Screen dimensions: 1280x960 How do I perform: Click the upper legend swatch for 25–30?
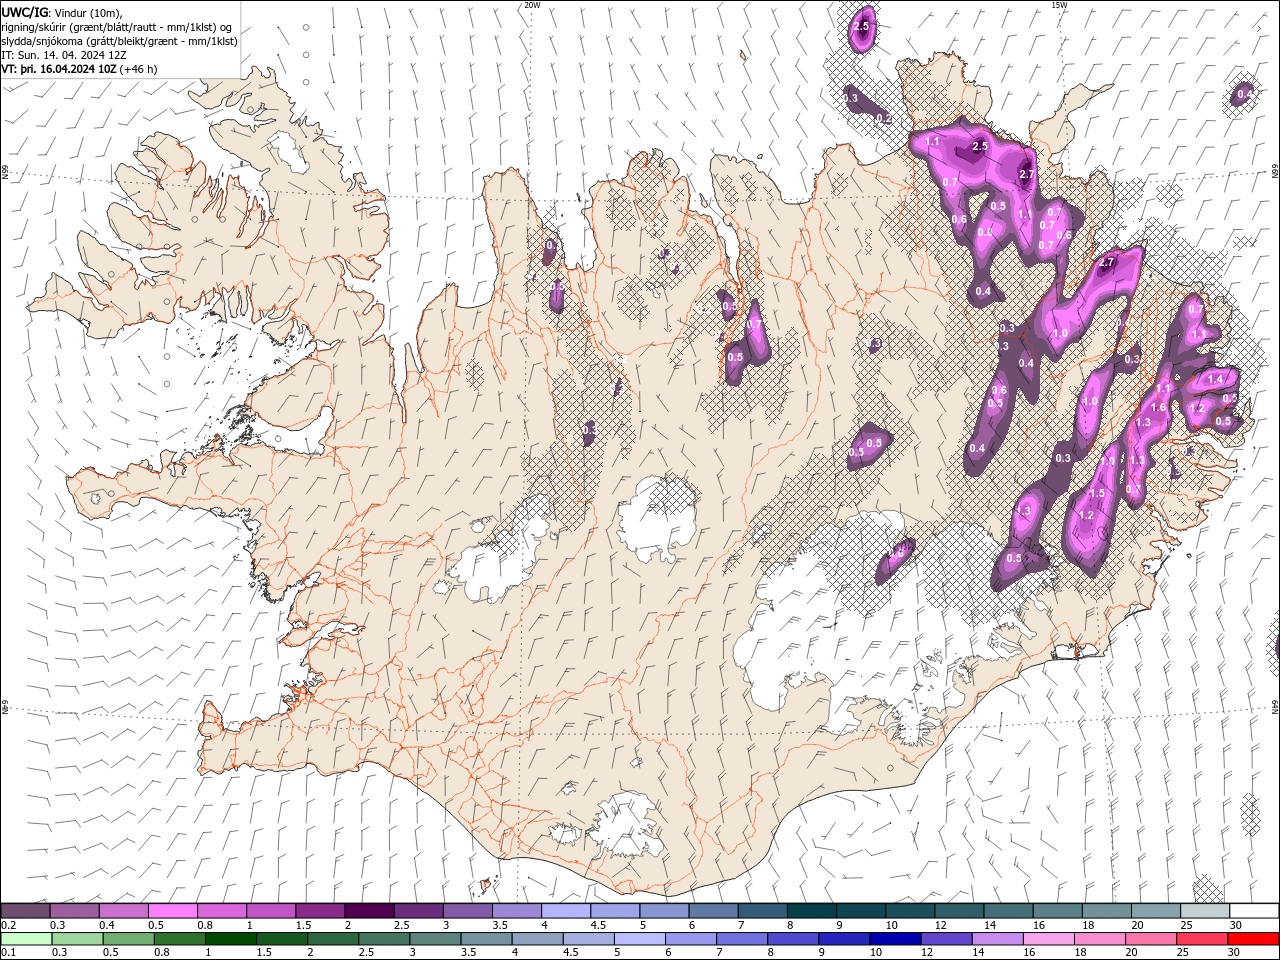[1206, 911]
